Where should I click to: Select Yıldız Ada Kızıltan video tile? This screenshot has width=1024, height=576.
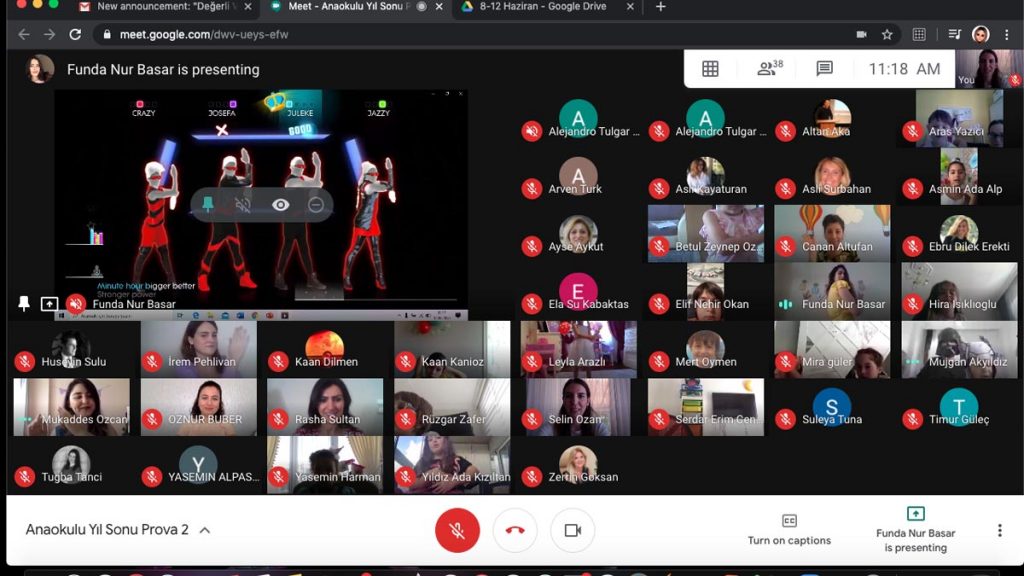click(452, 464)
